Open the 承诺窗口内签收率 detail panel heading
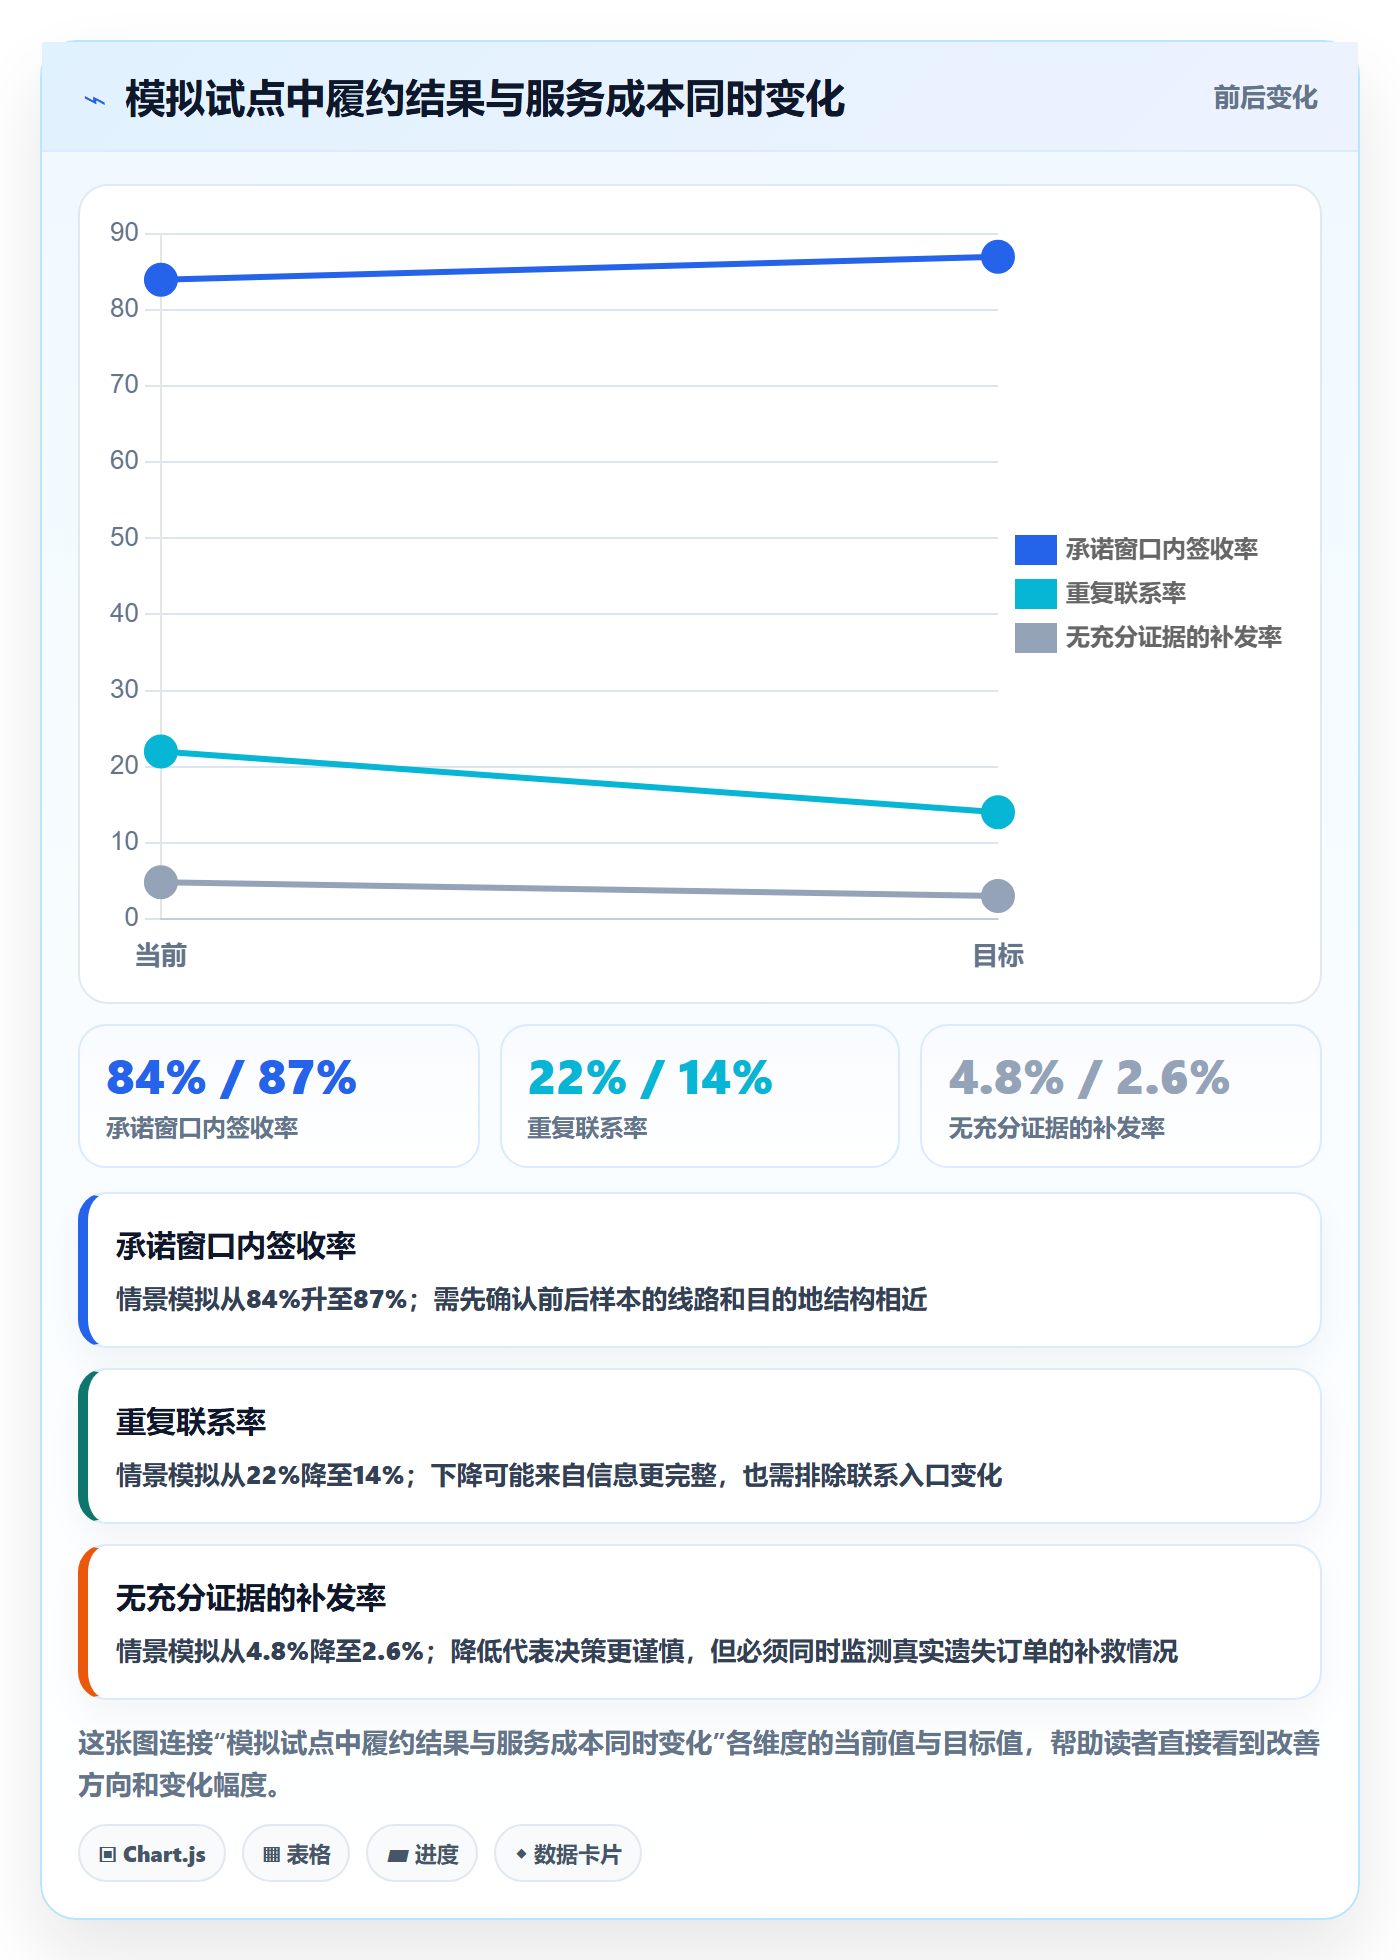 pos(236,1246)
